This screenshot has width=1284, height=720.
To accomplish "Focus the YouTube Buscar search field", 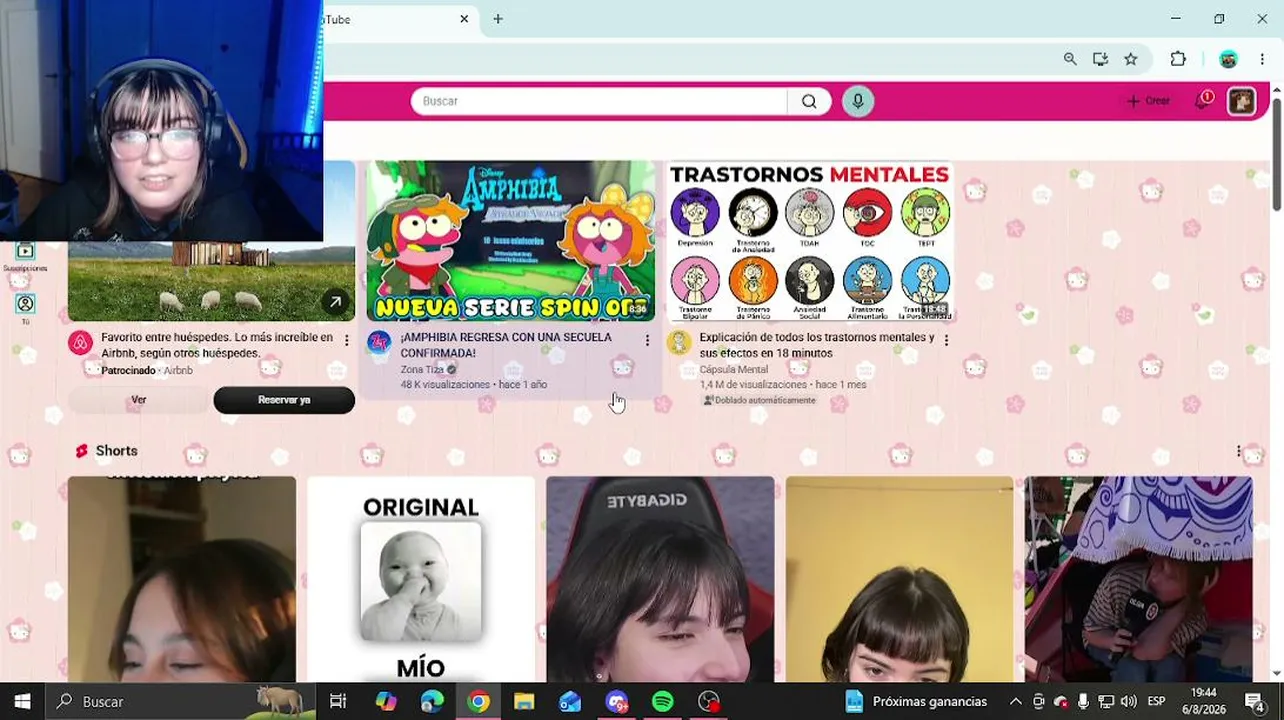I will point(599,101).
